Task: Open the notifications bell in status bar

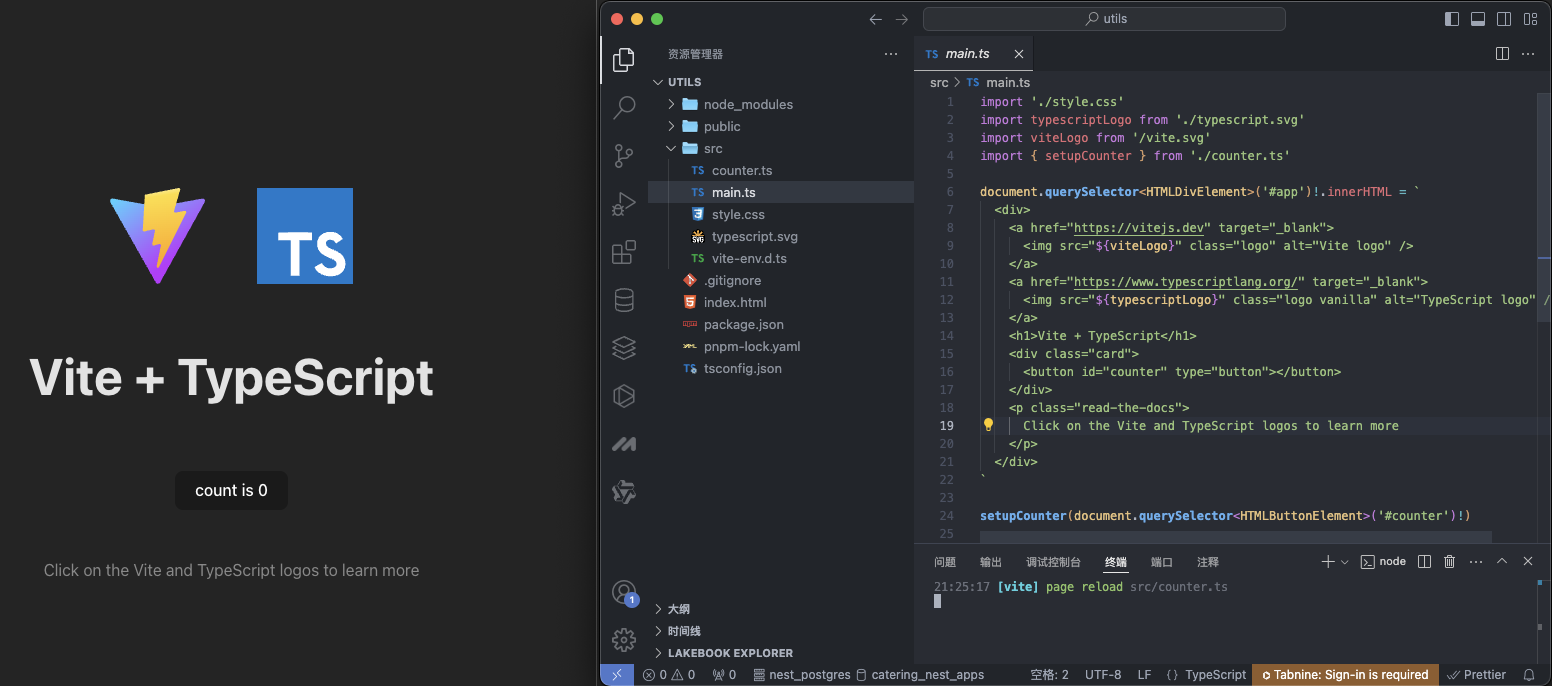Action: tap(1529, 675)
